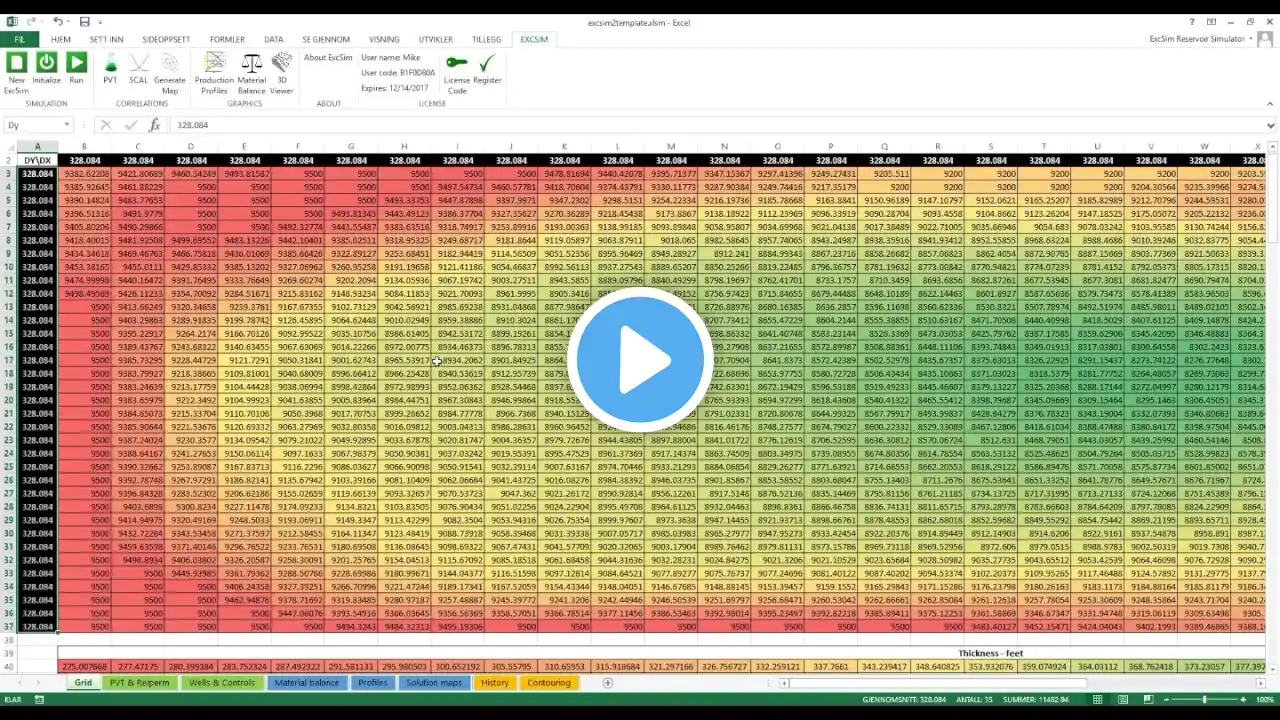1280x720 pixels.
Task: Select the EXCSIM ribbon tab
Action: tap(534, 40)
